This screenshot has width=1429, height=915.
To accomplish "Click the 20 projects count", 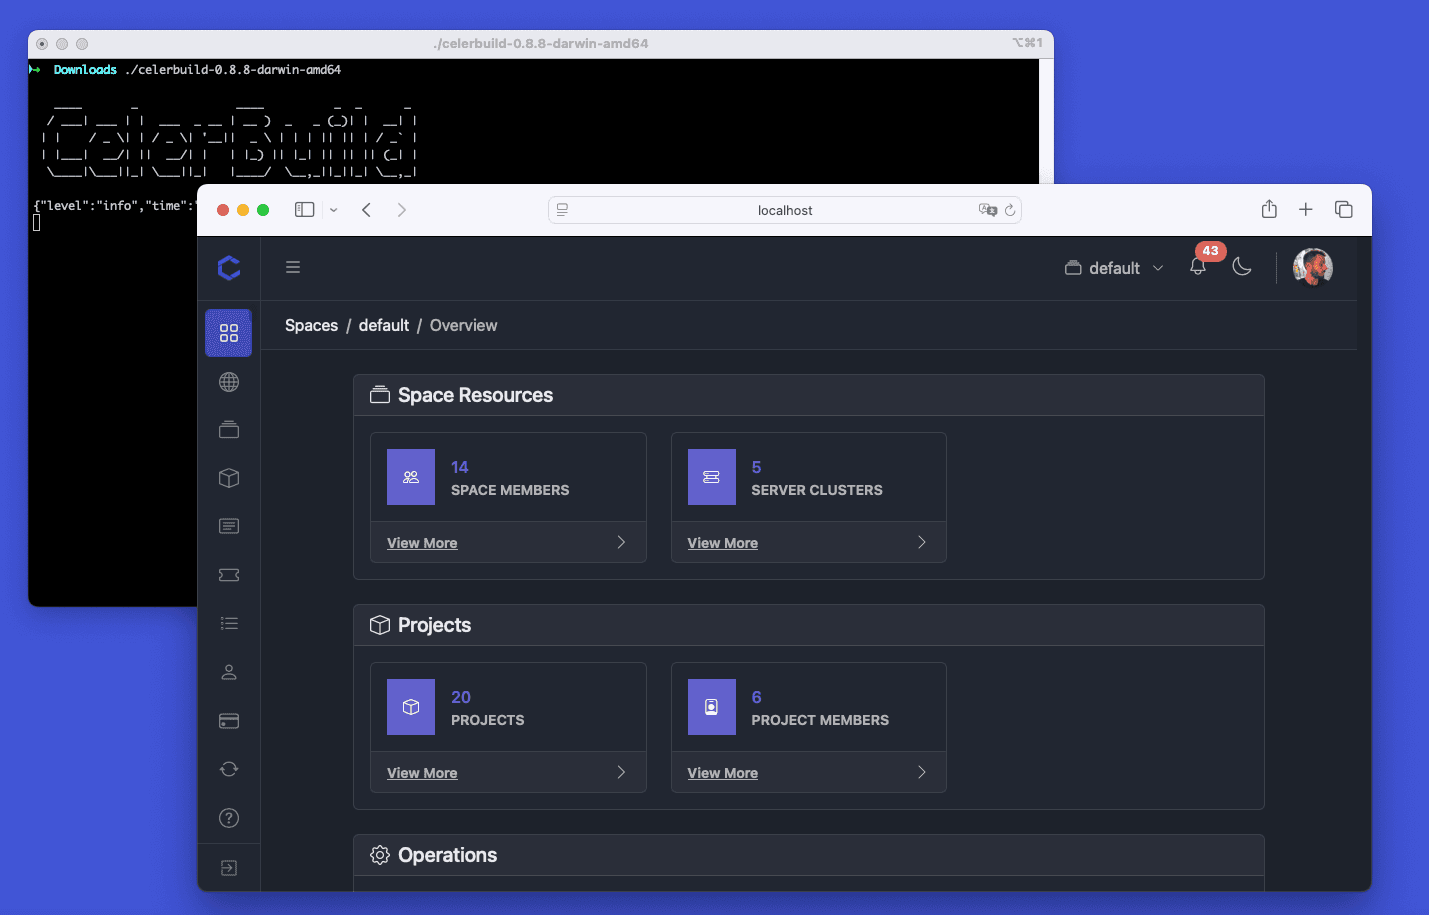I will point(461,697).
